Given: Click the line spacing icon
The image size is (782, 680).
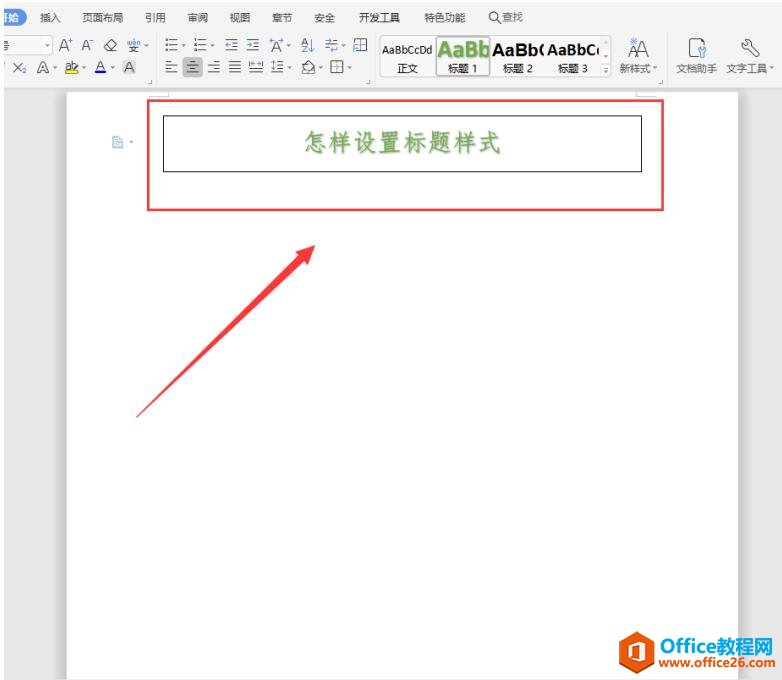Looking at the screenshot, I should (277, 67).
